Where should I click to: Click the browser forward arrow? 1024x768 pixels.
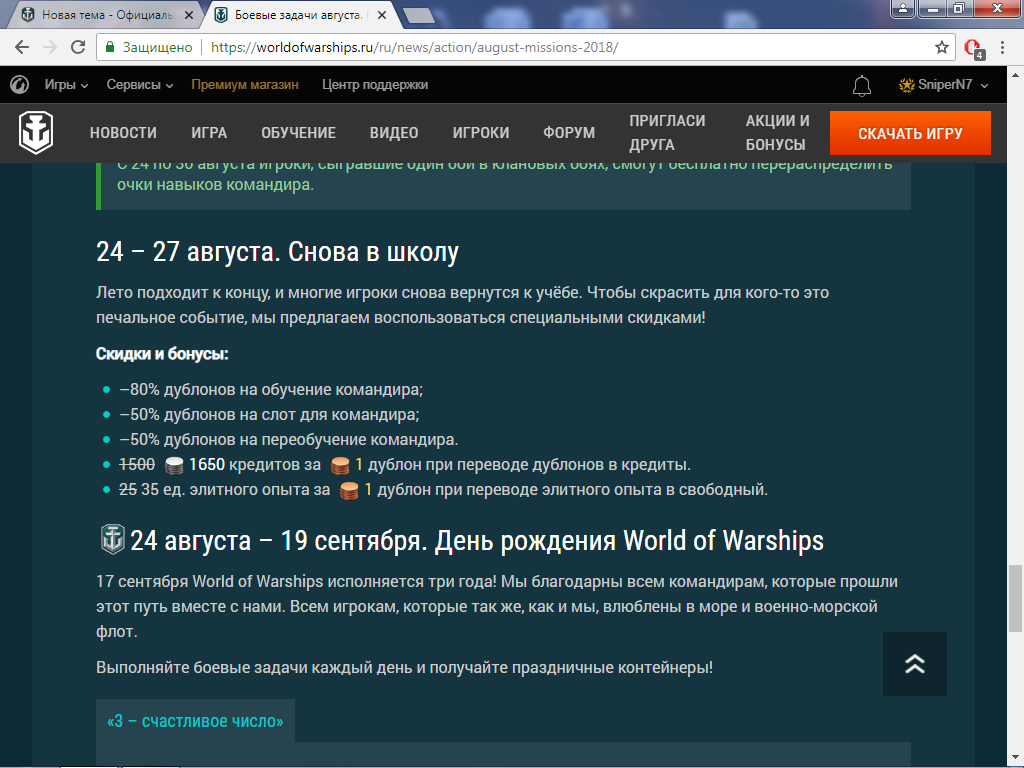pos(50,47)
